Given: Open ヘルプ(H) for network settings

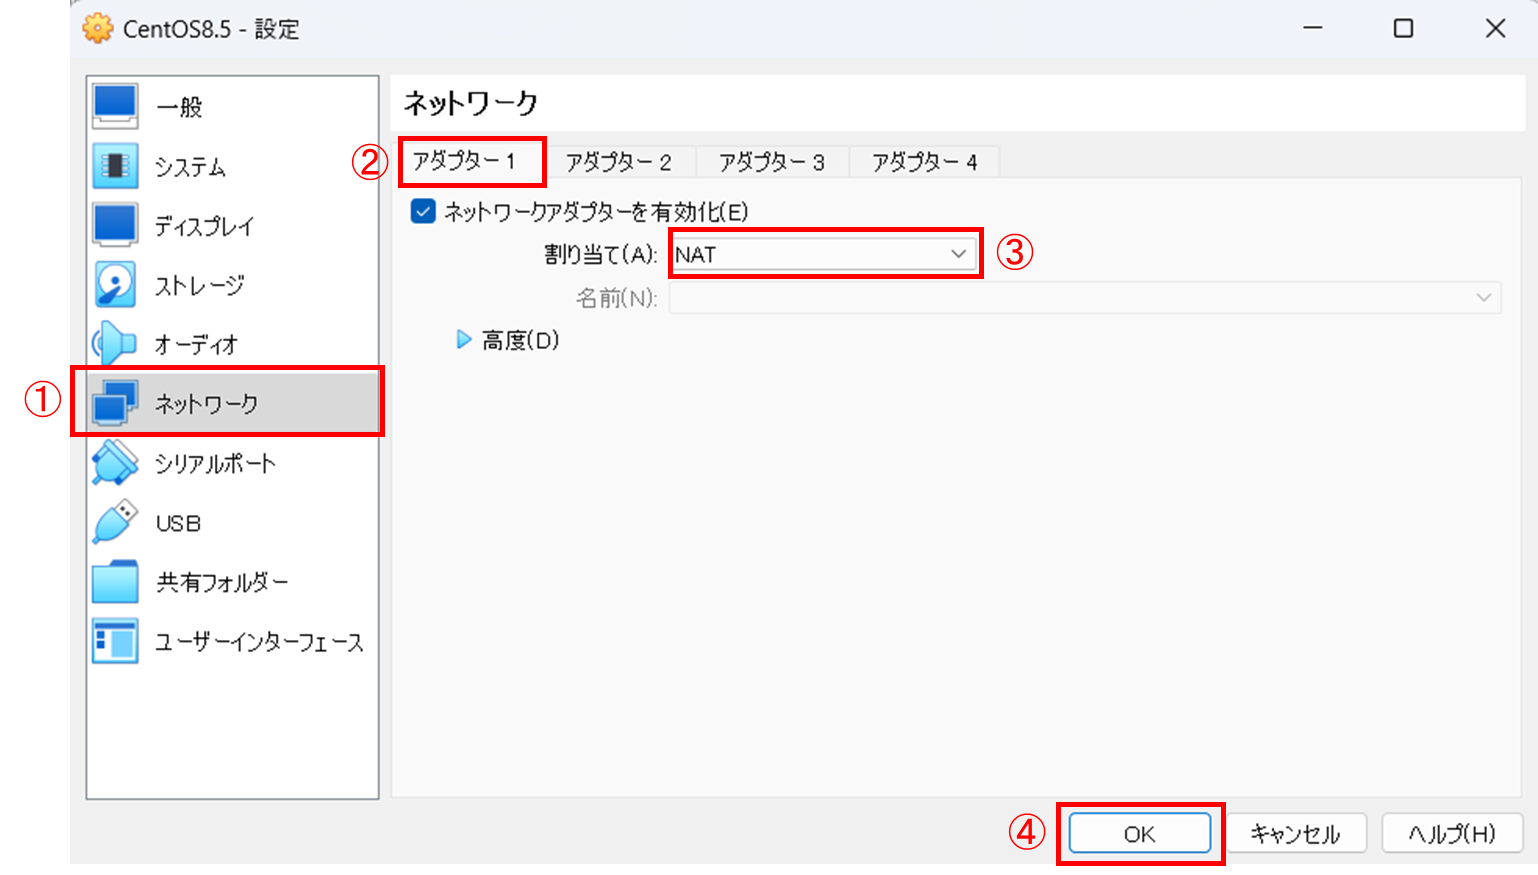Looking at the screenshot, I should [x=1452, y=833].
